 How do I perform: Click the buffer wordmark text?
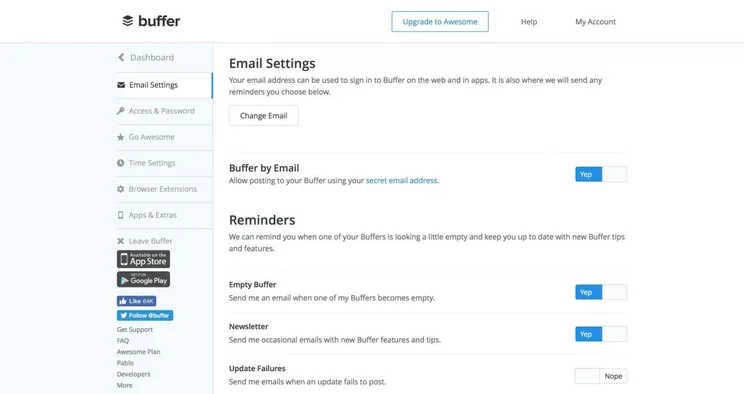(x=159, y=21)
